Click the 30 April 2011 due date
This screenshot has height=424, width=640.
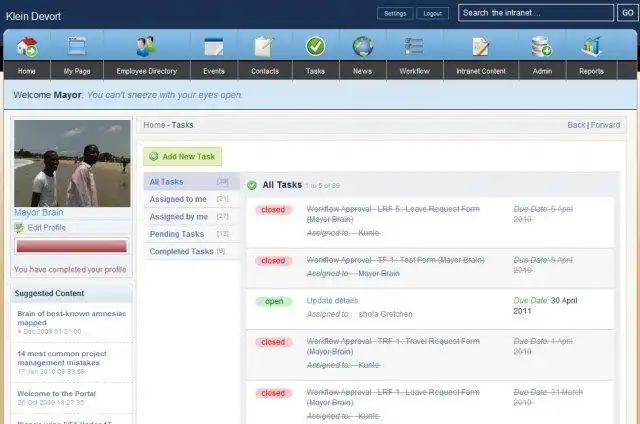(x=545, y=306)
